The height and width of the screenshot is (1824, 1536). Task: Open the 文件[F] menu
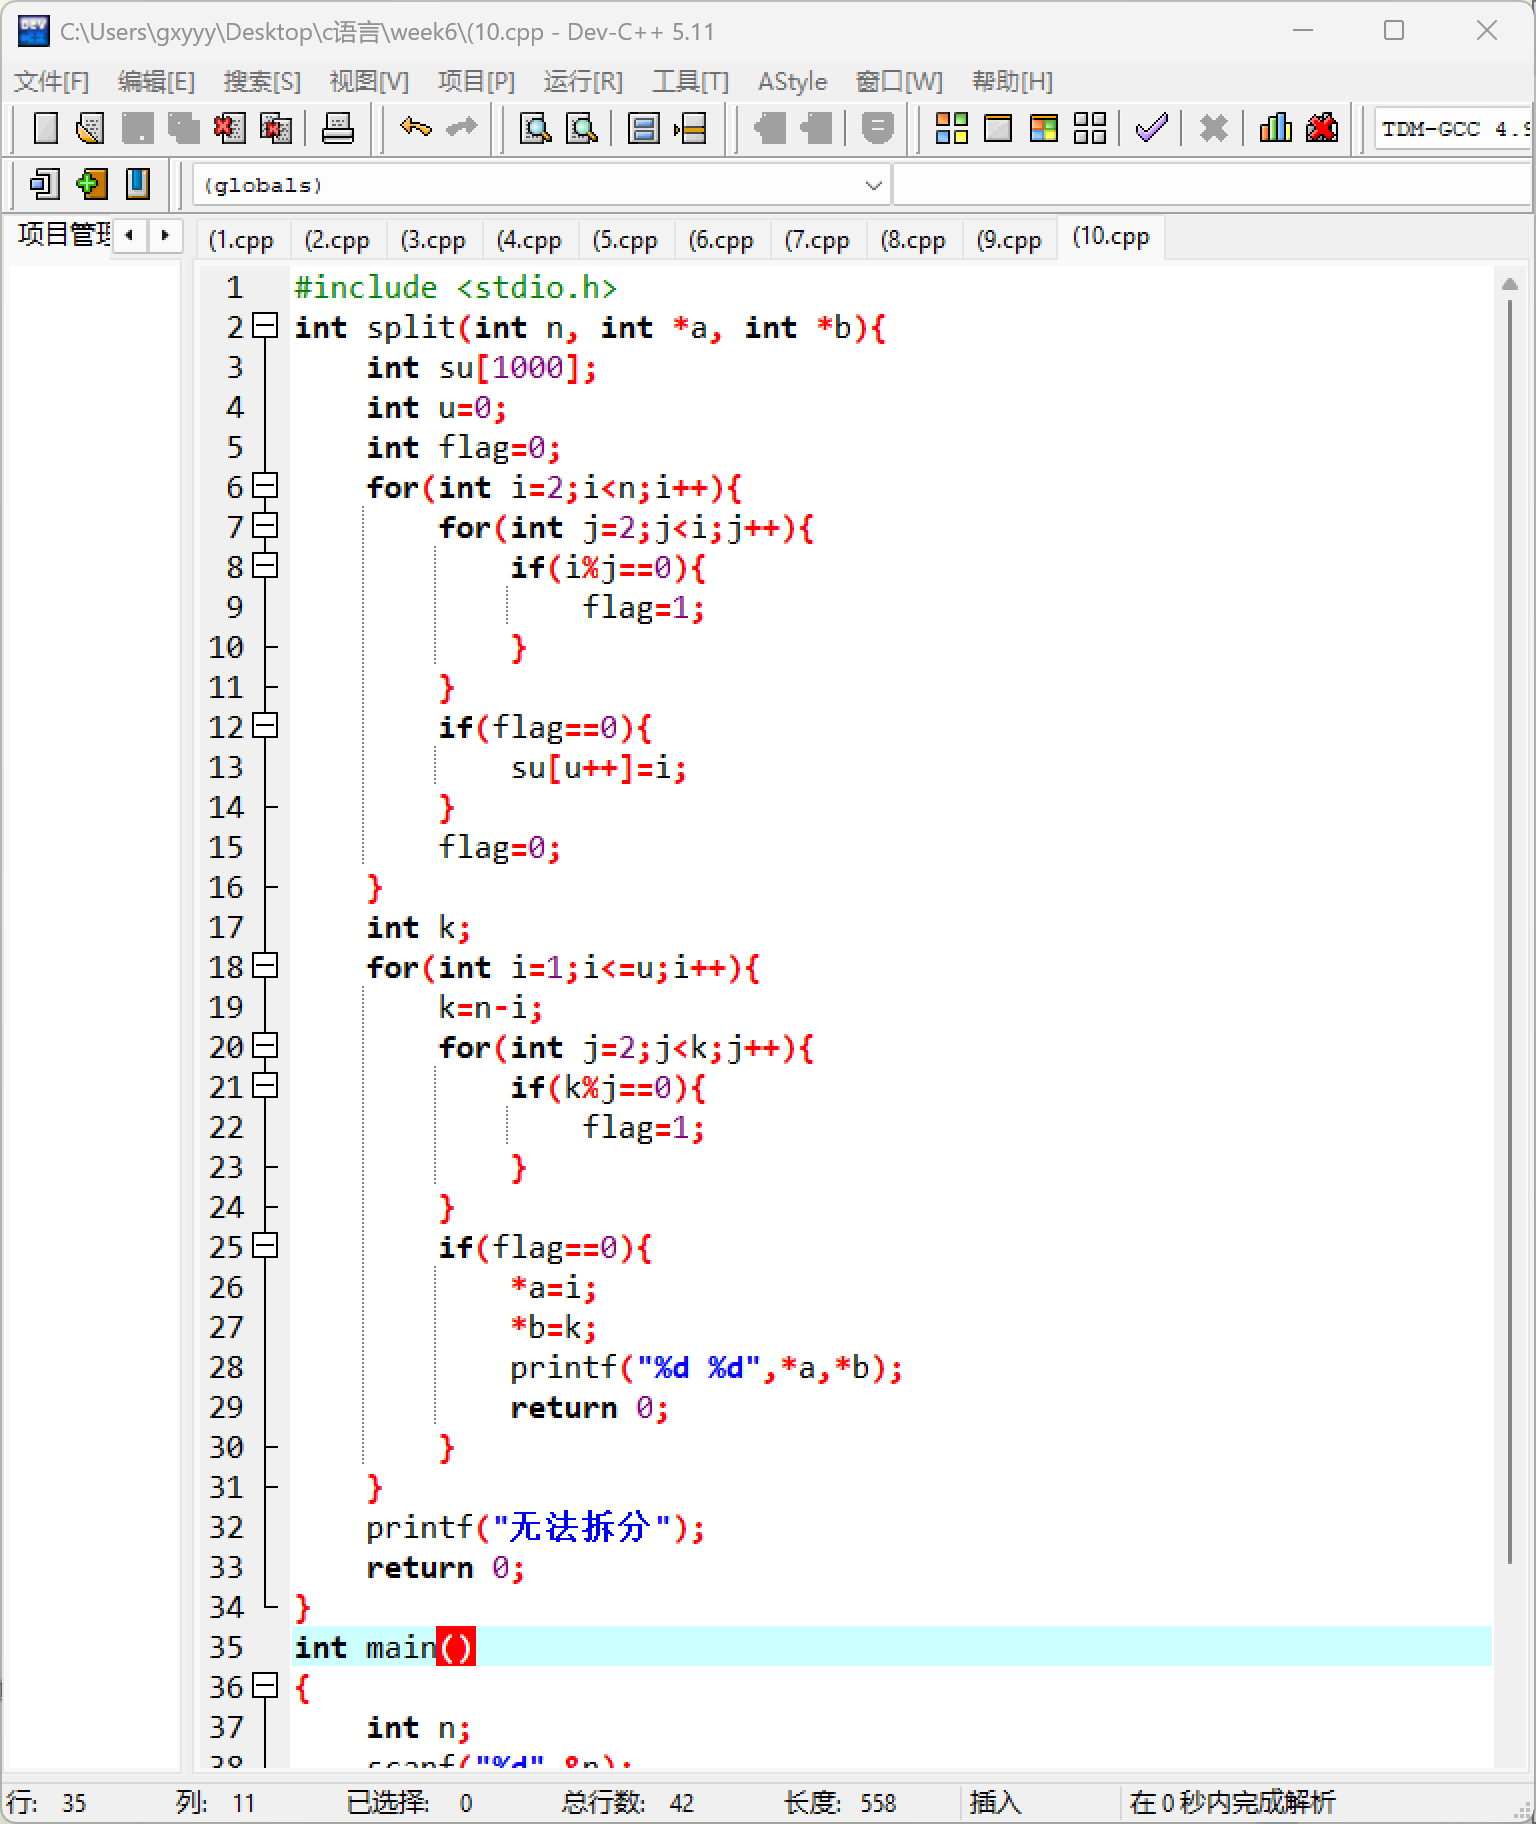pos(52,81)
